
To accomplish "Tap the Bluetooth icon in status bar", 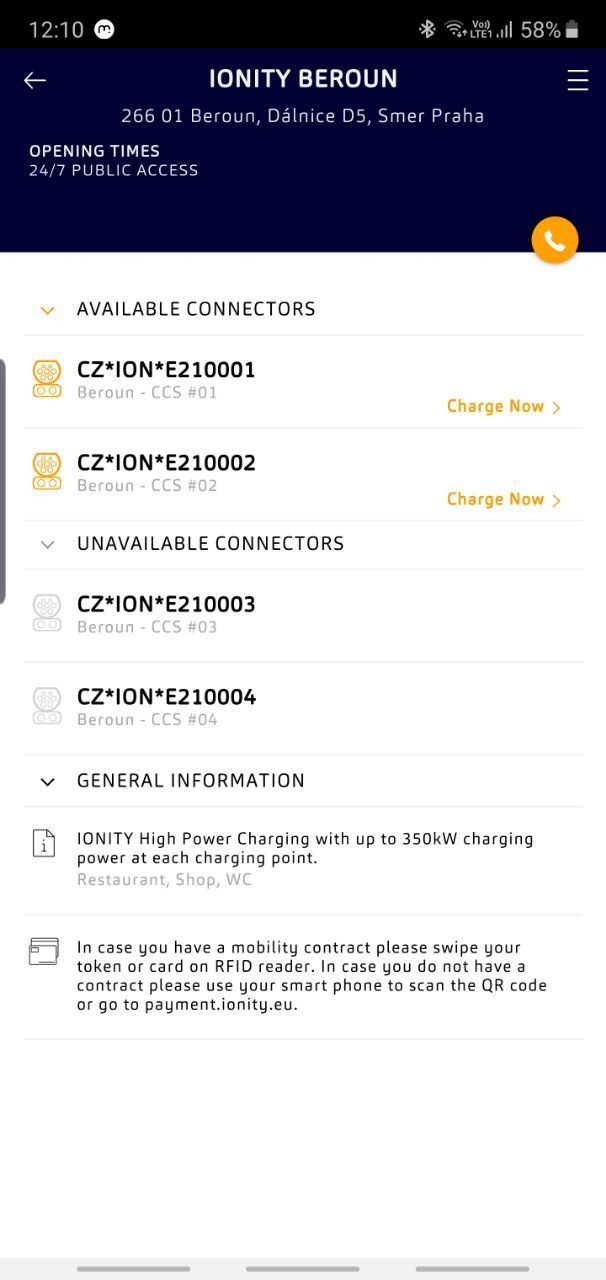I will 427,29.
